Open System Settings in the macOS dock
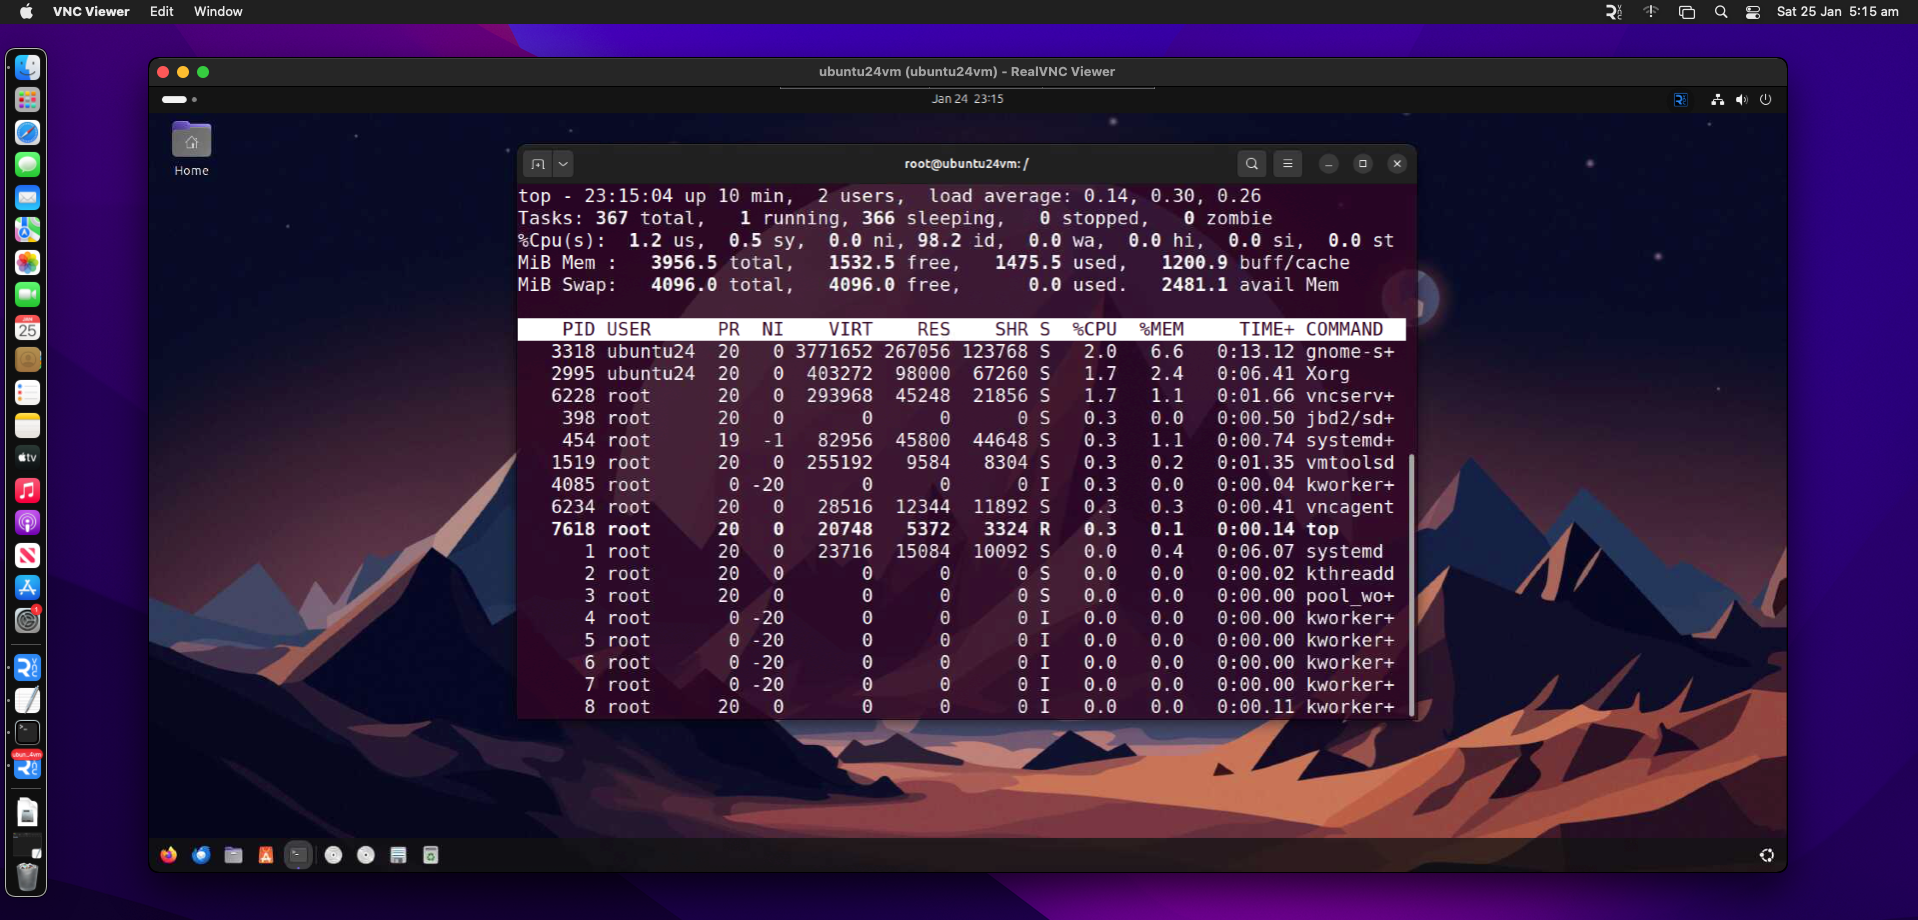This screenshot has width=1918, height=920. coord(27,620)
